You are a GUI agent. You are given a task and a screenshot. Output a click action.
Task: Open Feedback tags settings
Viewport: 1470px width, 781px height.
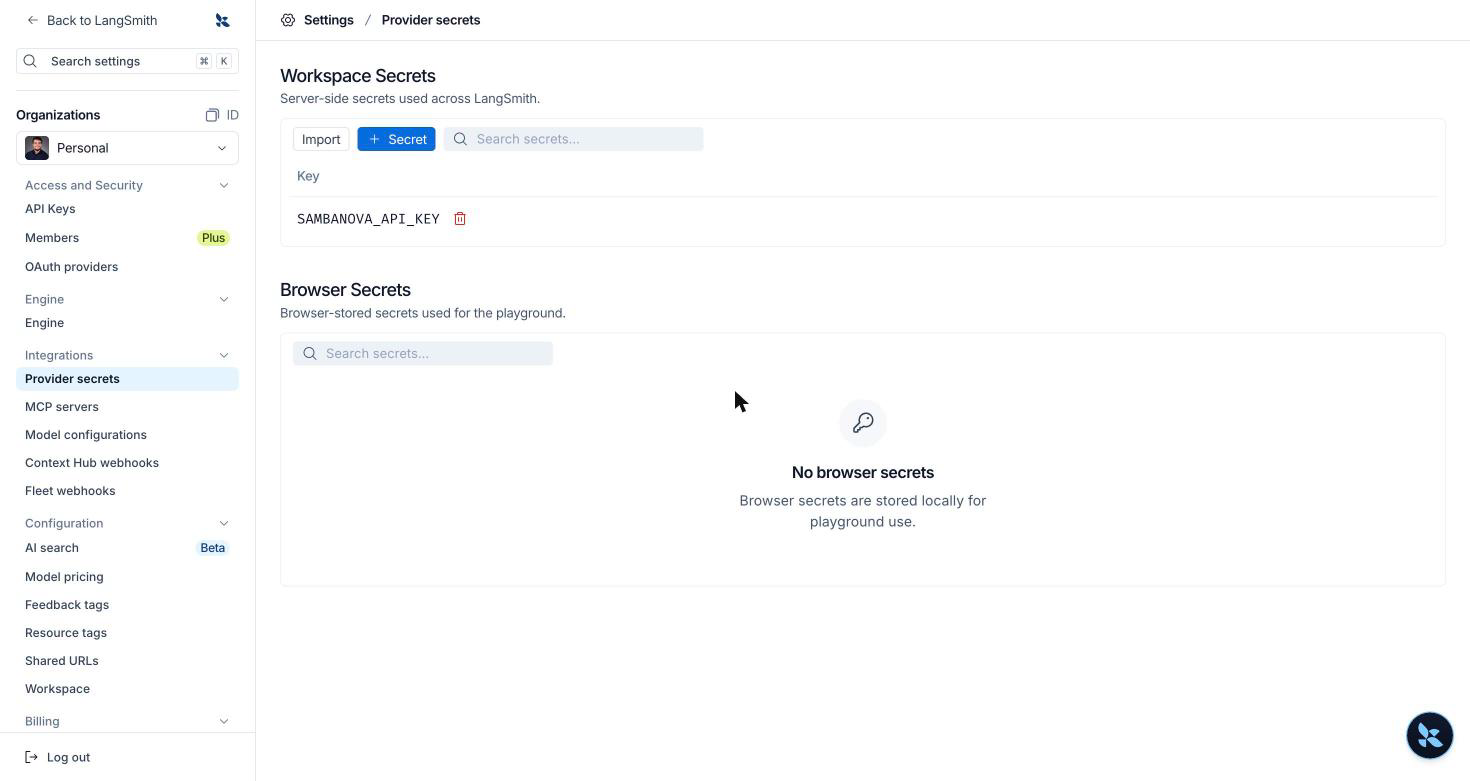coord(127,605)
